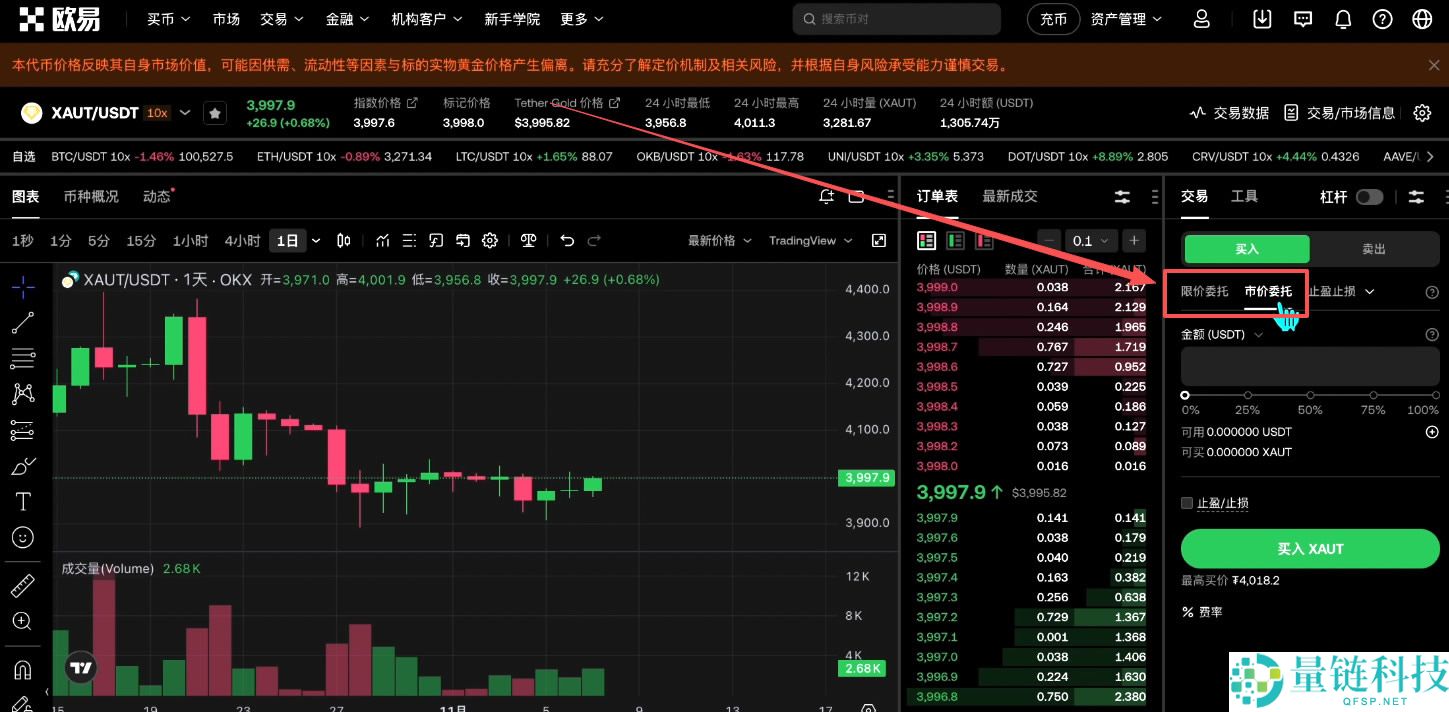Enable the 止盈/止损 checkbox
1449x712 pixels.
[x=1189, y=503]
